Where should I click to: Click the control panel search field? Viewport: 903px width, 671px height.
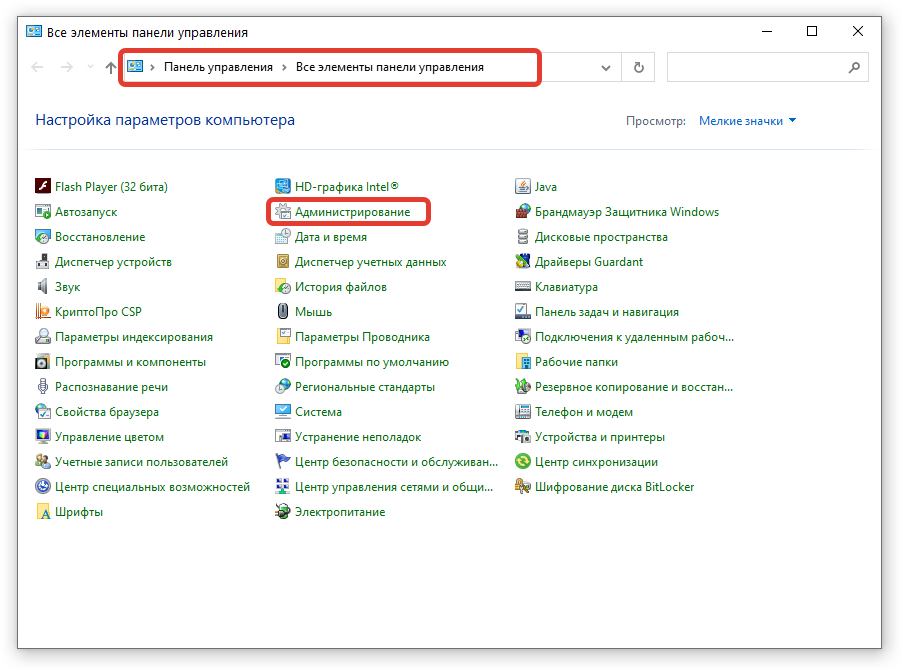pyautogui.click(x=756, y=68)
